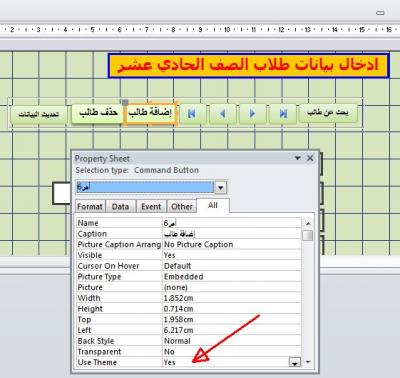Click the Back Style Normal value
Image resolution: width=400 pixels, height=378 pixels.
pyautogui.click(x=232, y=341)
